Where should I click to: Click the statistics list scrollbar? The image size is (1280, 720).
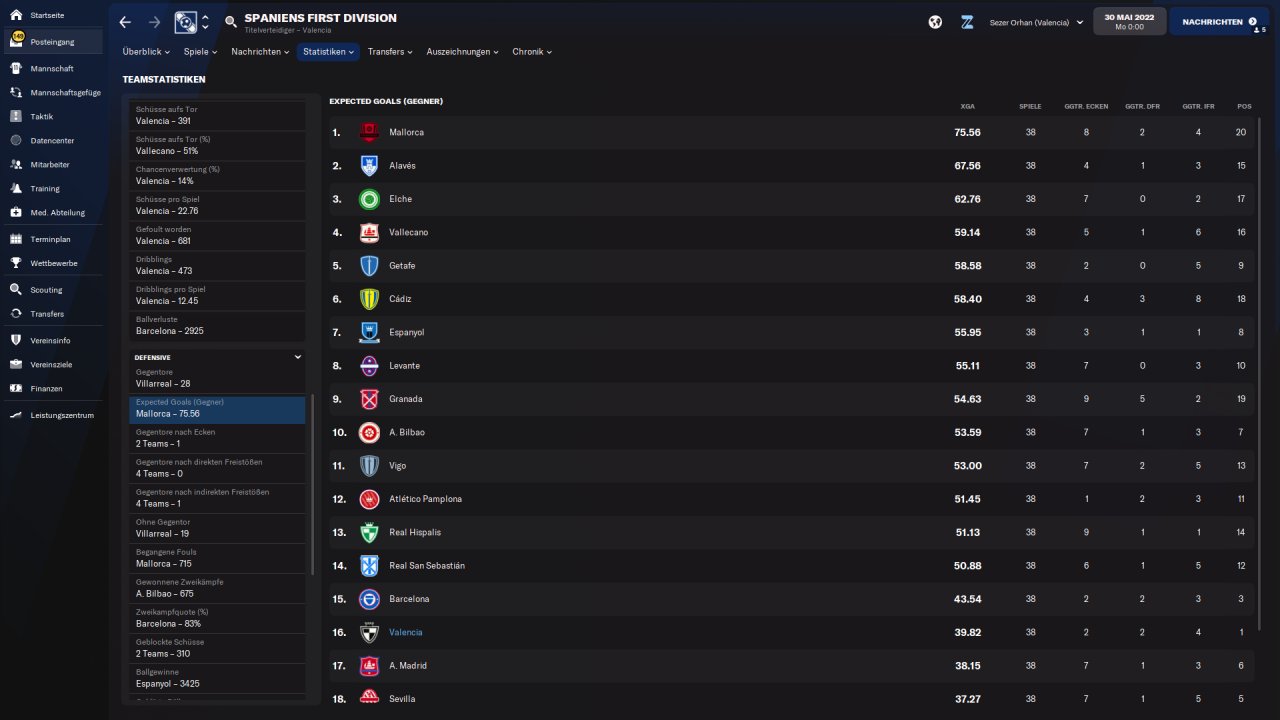coord(313,485)
